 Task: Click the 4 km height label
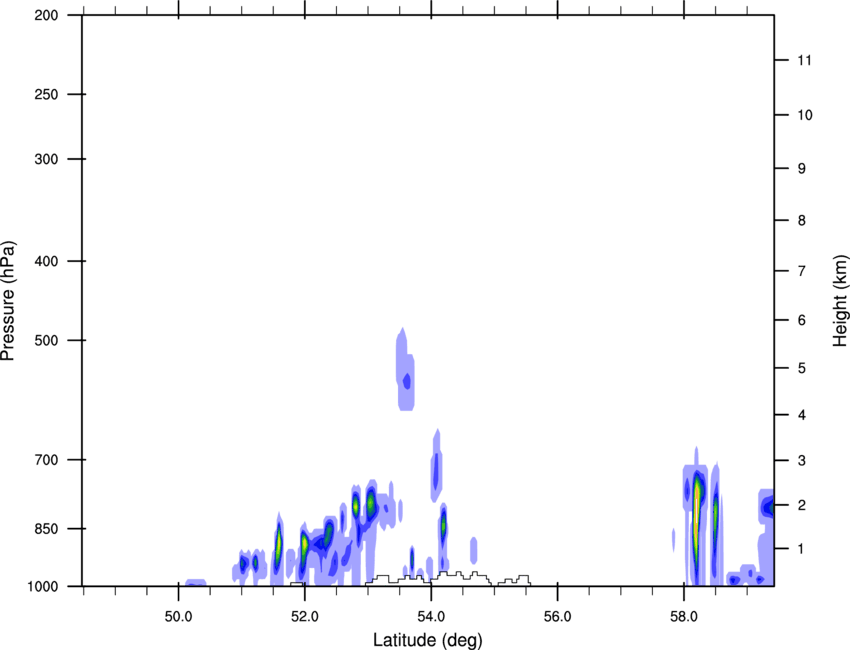click(802, 415)
